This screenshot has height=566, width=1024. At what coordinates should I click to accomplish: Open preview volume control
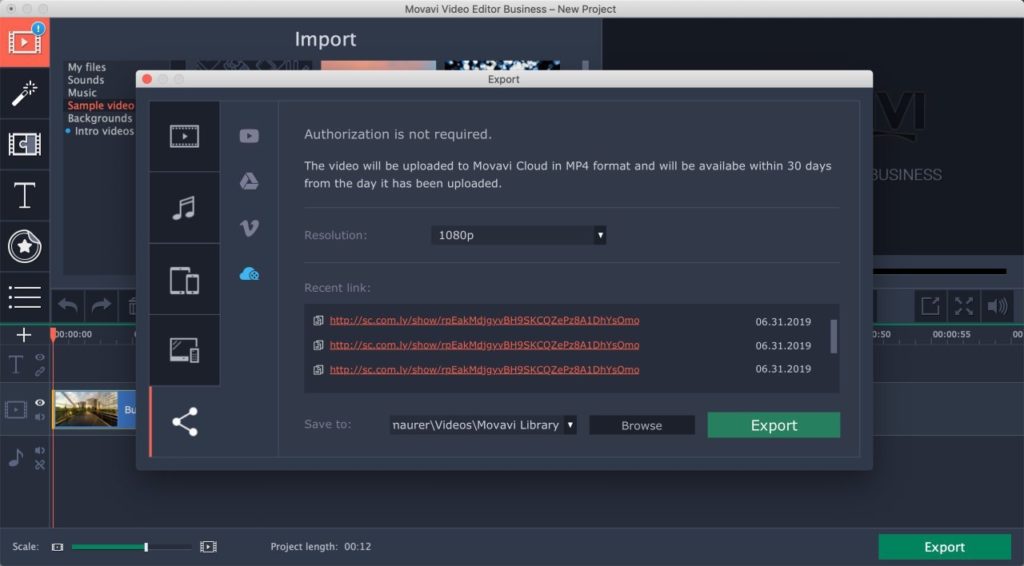click(997, 306)
